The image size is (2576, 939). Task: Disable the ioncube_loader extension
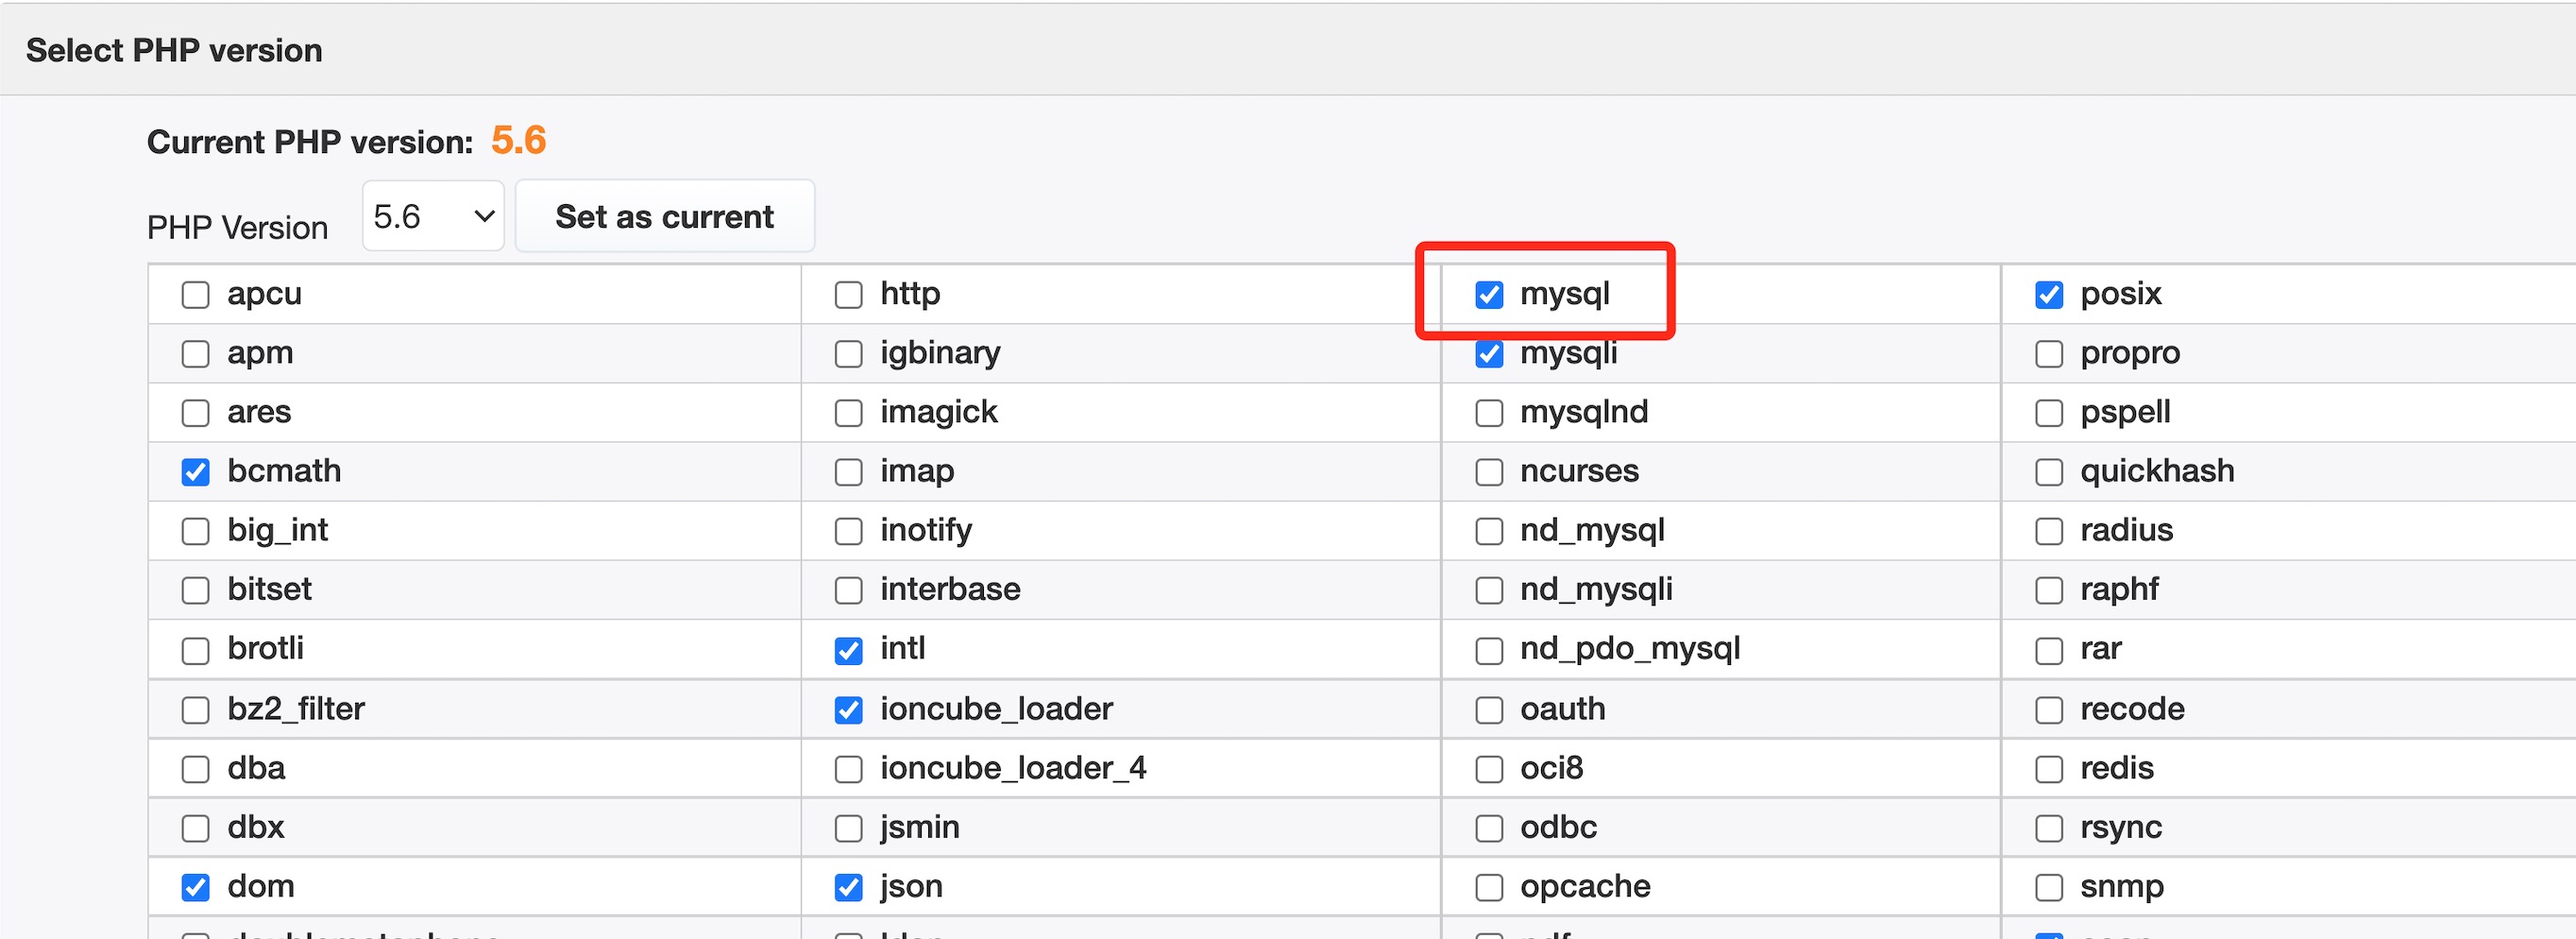tap(848, 710)
